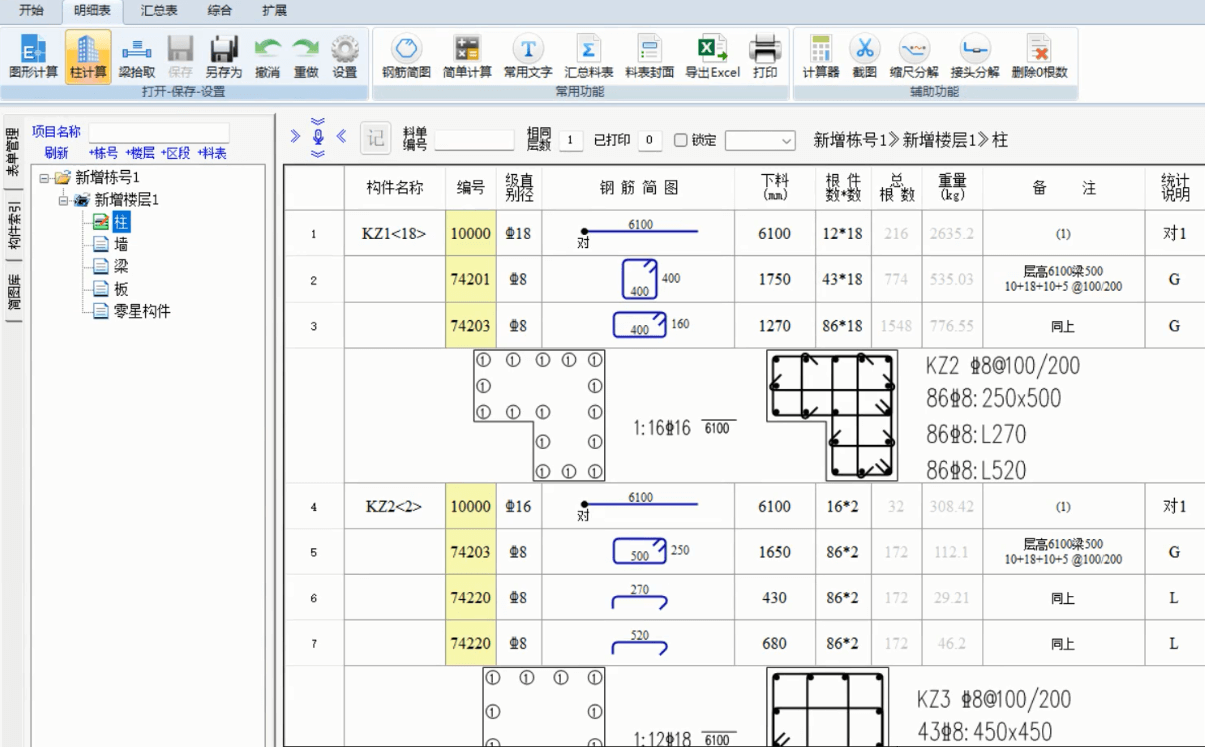Click the +楼层 add floor link
Screen dimensions: 1205x747
tap(139, 153)
